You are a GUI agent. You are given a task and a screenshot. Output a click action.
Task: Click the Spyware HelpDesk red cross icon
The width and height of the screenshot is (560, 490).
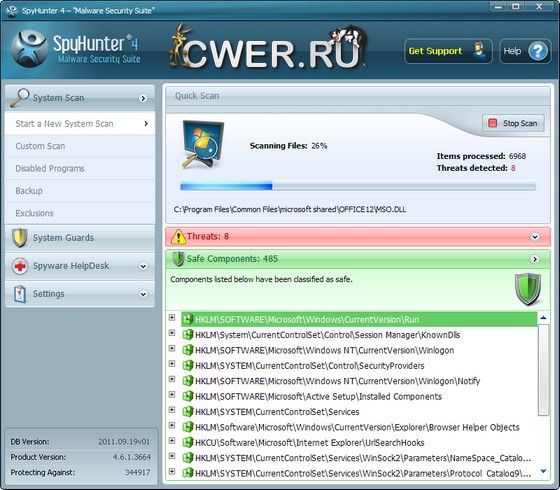tap(20, 266)
